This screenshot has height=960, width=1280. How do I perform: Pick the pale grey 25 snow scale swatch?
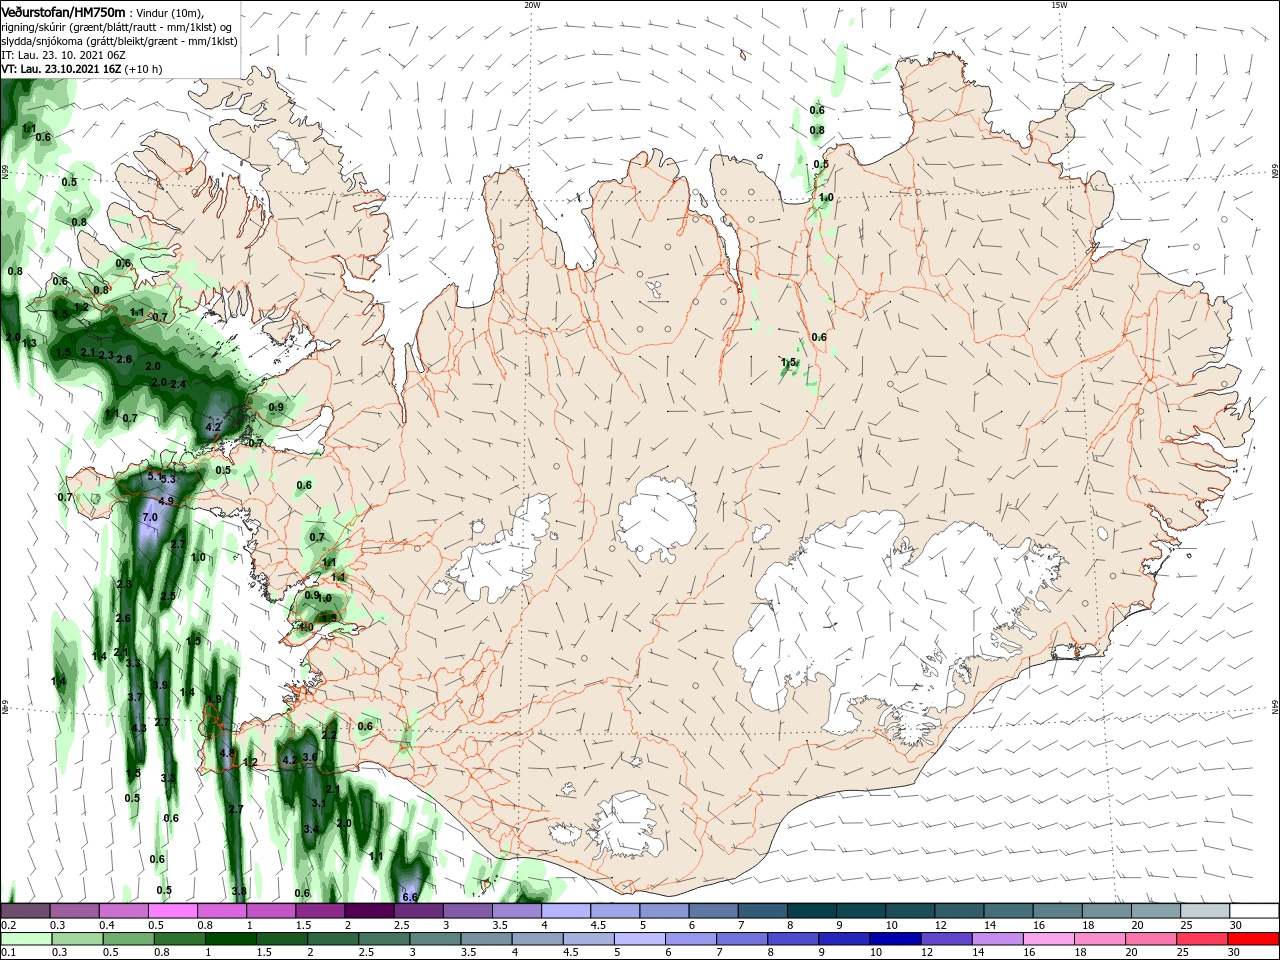pos(1205,911)
